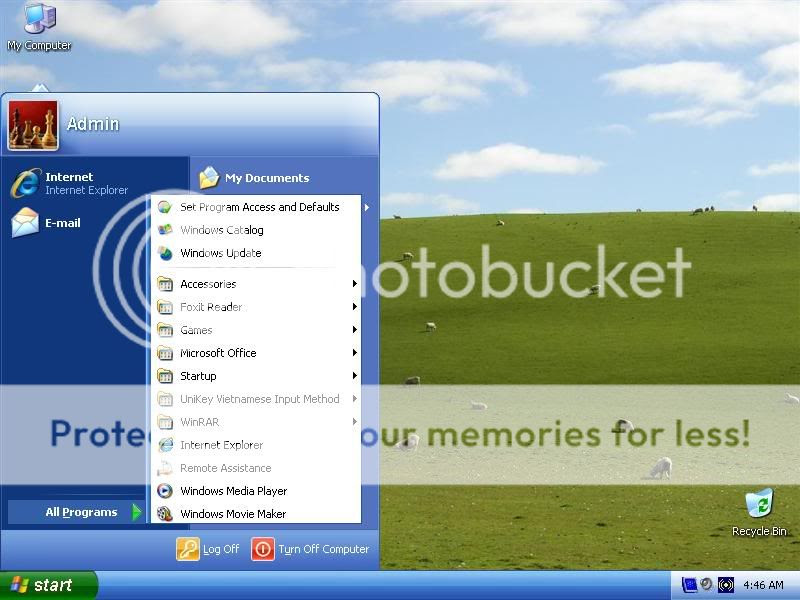The image size is (800, 600).
Task: Click the Admin chess user picture
Action: coord(33,125)
